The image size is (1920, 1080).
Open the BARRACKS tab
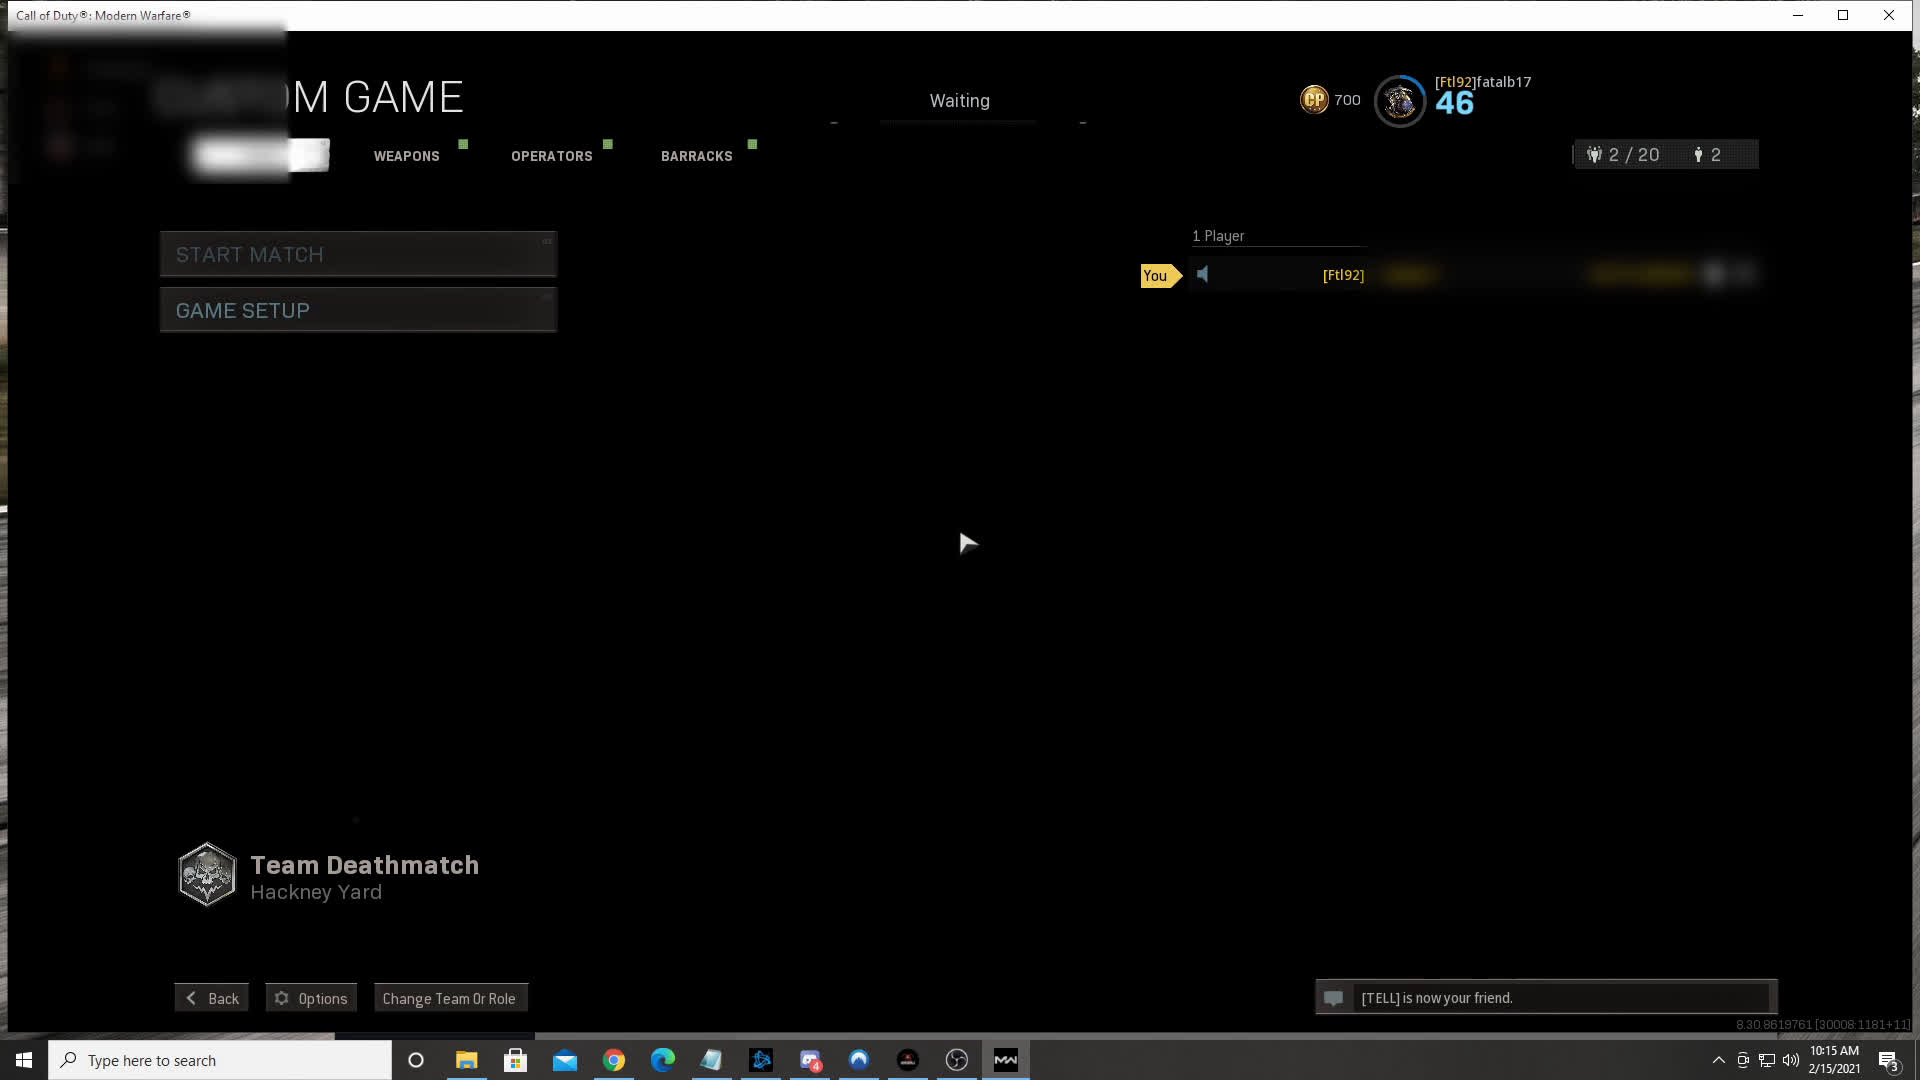(x=696, y=156)
